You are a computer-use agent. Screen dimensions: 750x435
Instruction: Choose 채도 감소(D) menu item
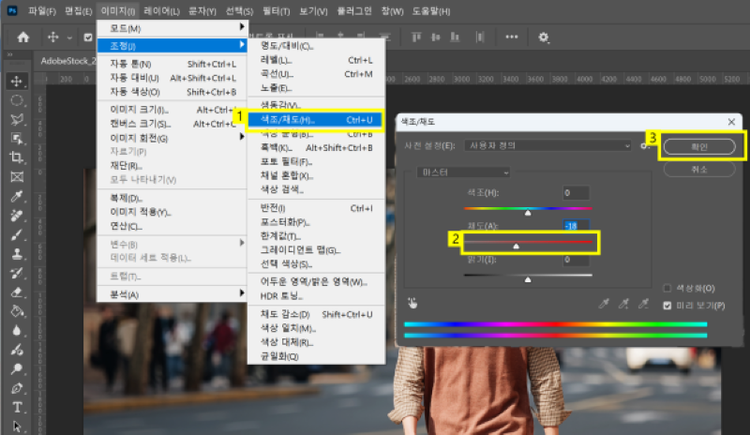[316, 314]
